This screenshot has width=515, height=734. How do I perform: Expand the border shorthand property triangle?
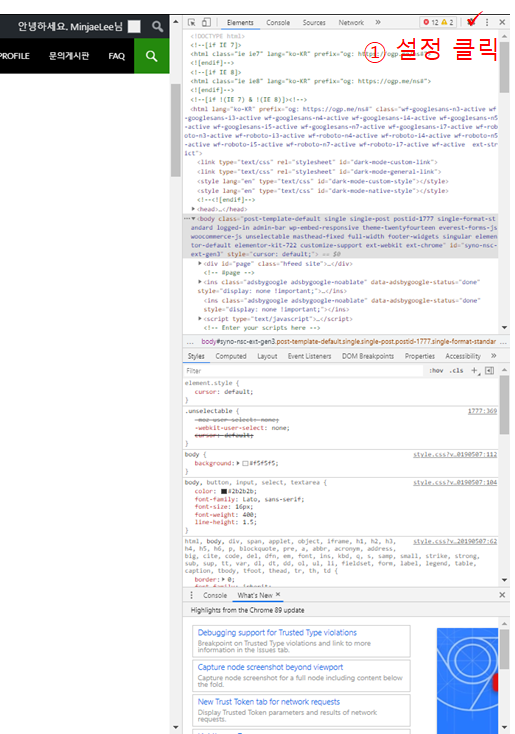223,579
